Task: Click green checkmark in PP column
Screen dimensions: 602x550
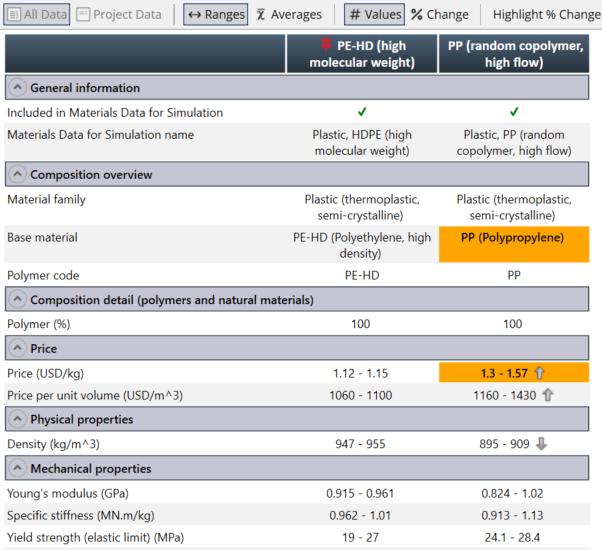Action: coord(513,113)
